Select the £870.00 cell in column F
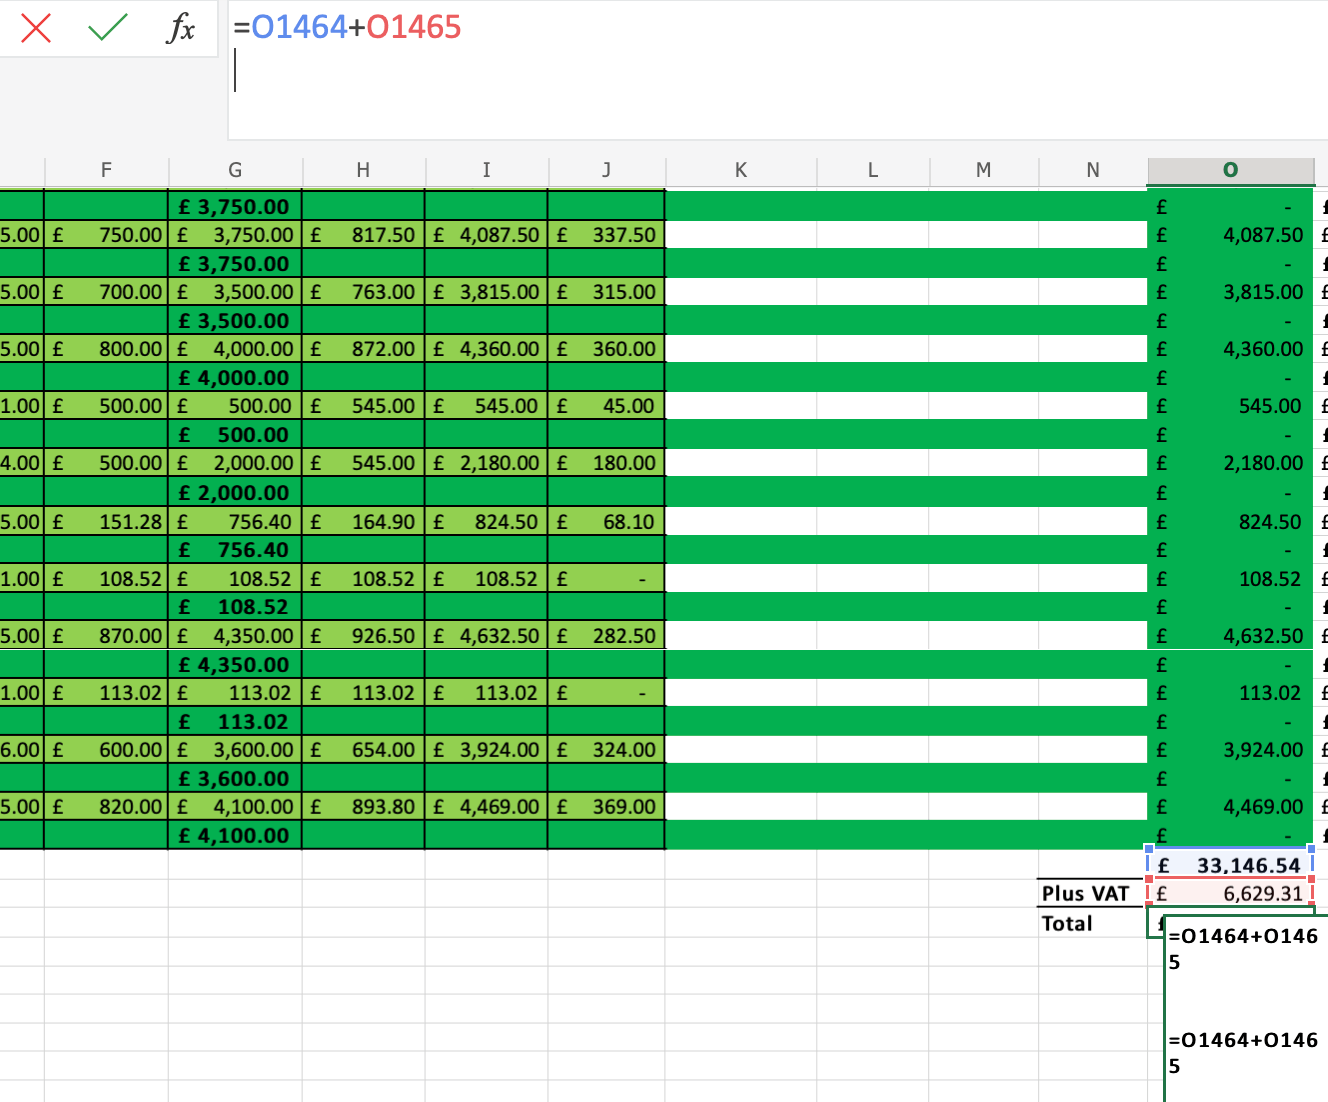Screen dimensions: 1328x1102 106,635
